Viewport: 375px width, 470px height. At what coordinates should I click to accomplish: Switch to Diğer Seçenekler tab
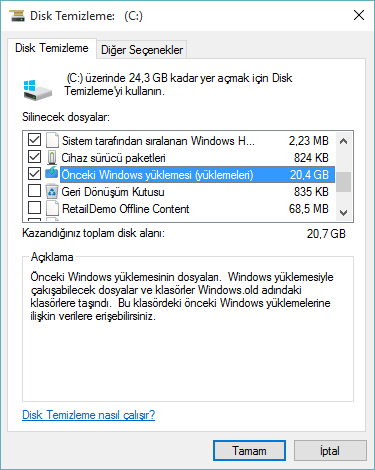142,50
